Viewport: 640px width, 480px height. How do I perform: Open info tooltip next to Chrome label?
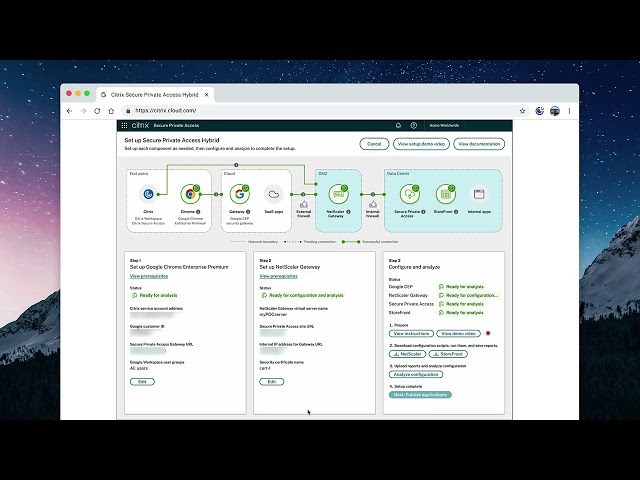coord(198,212)
